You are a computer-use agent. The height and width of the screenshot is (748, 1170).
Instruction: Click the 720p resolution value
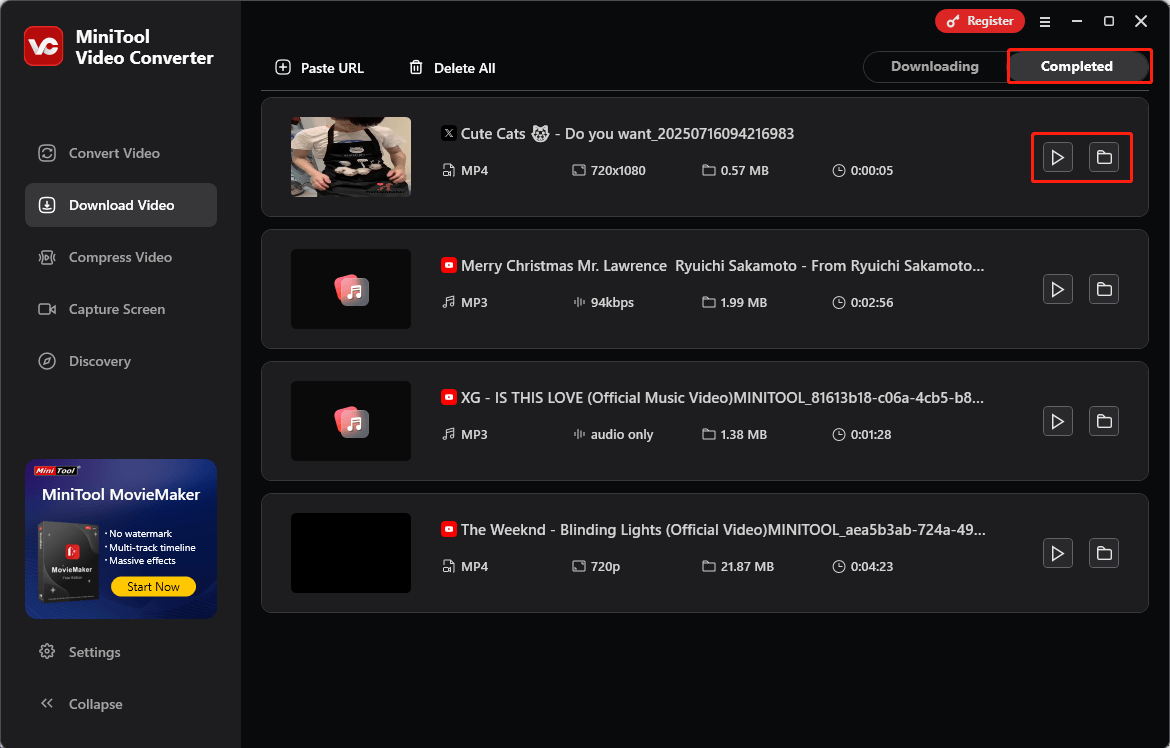coord(605,567)
